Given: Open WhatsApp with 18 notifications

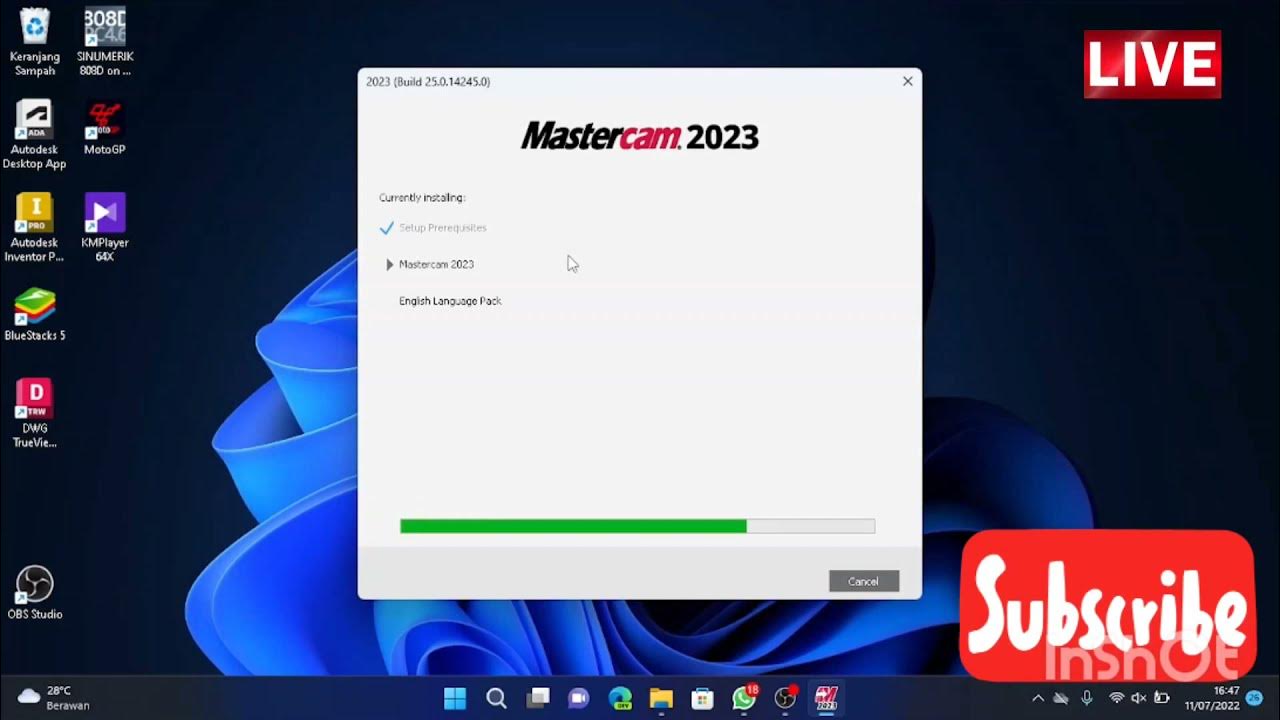Looking at the screenshot, I should pos(744,697).
